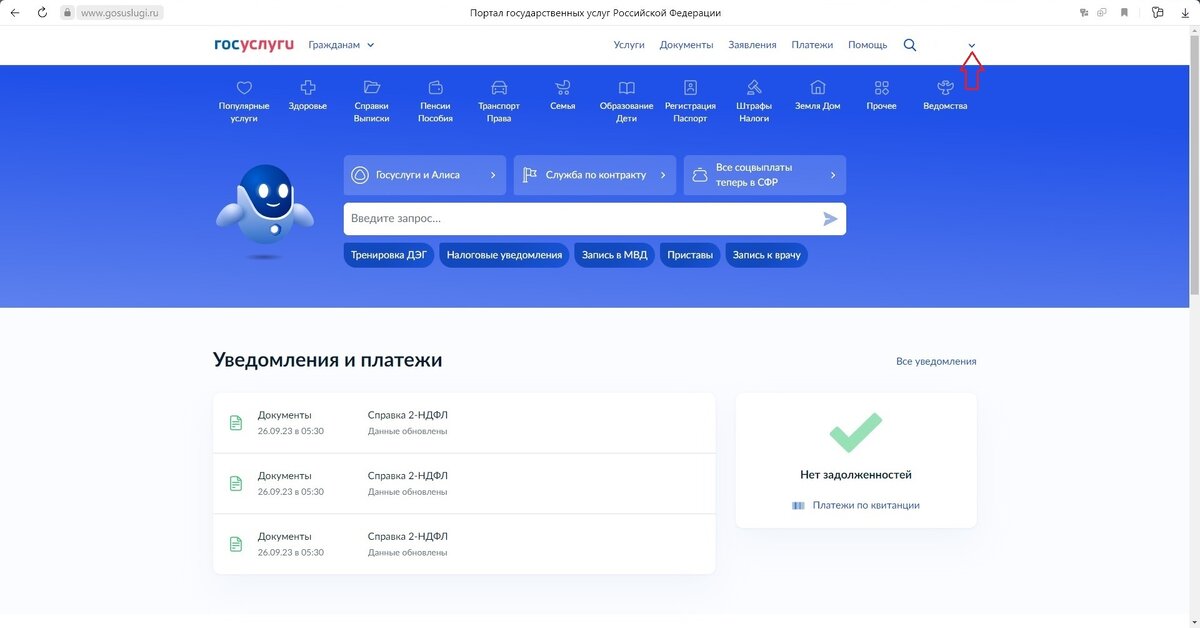Click the Запись в МВД button

[x=614, y=255]
